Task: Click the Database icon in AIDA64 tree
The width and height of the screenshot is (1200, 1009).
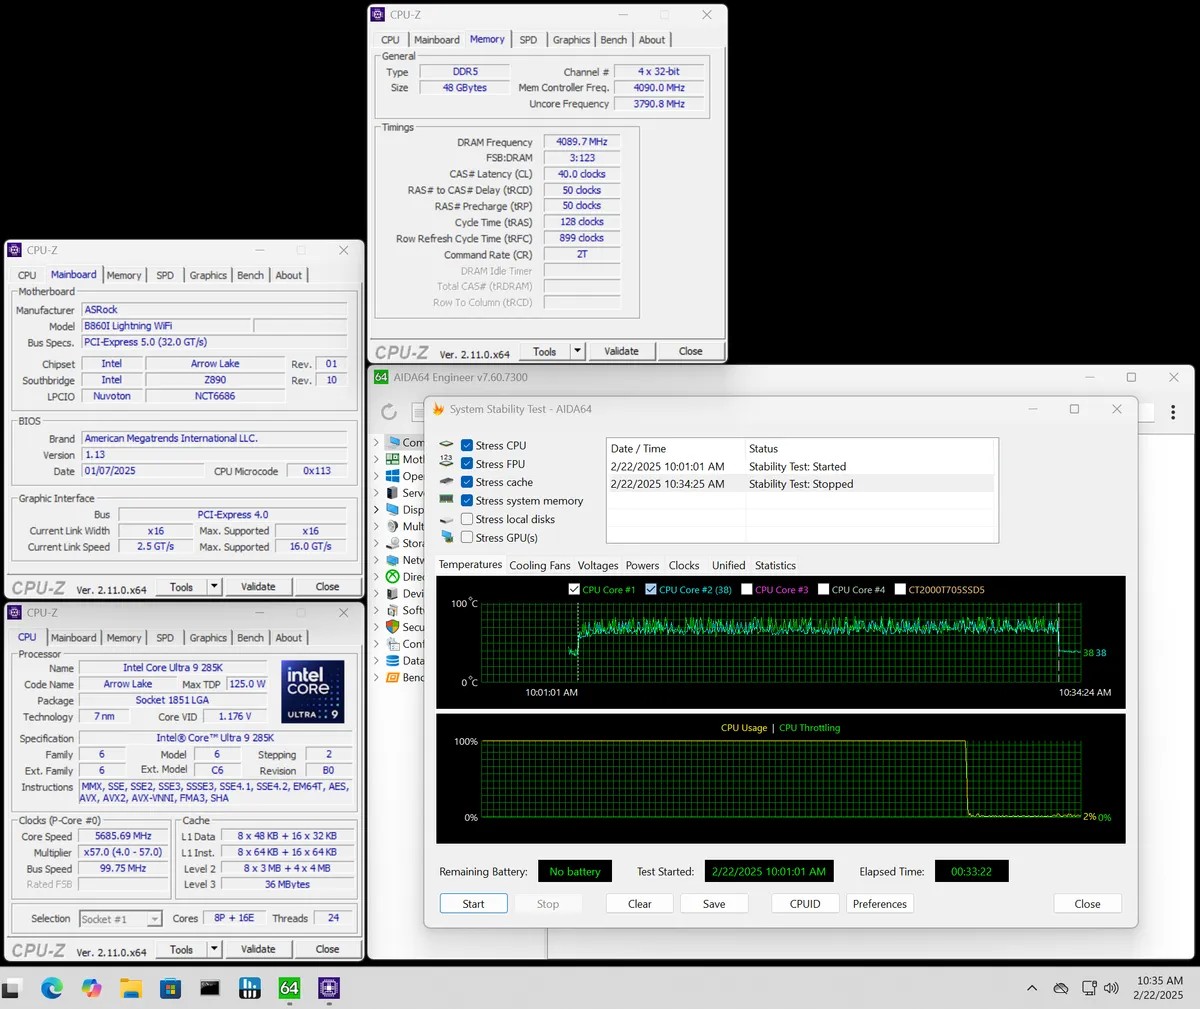Action: [392, 661]
